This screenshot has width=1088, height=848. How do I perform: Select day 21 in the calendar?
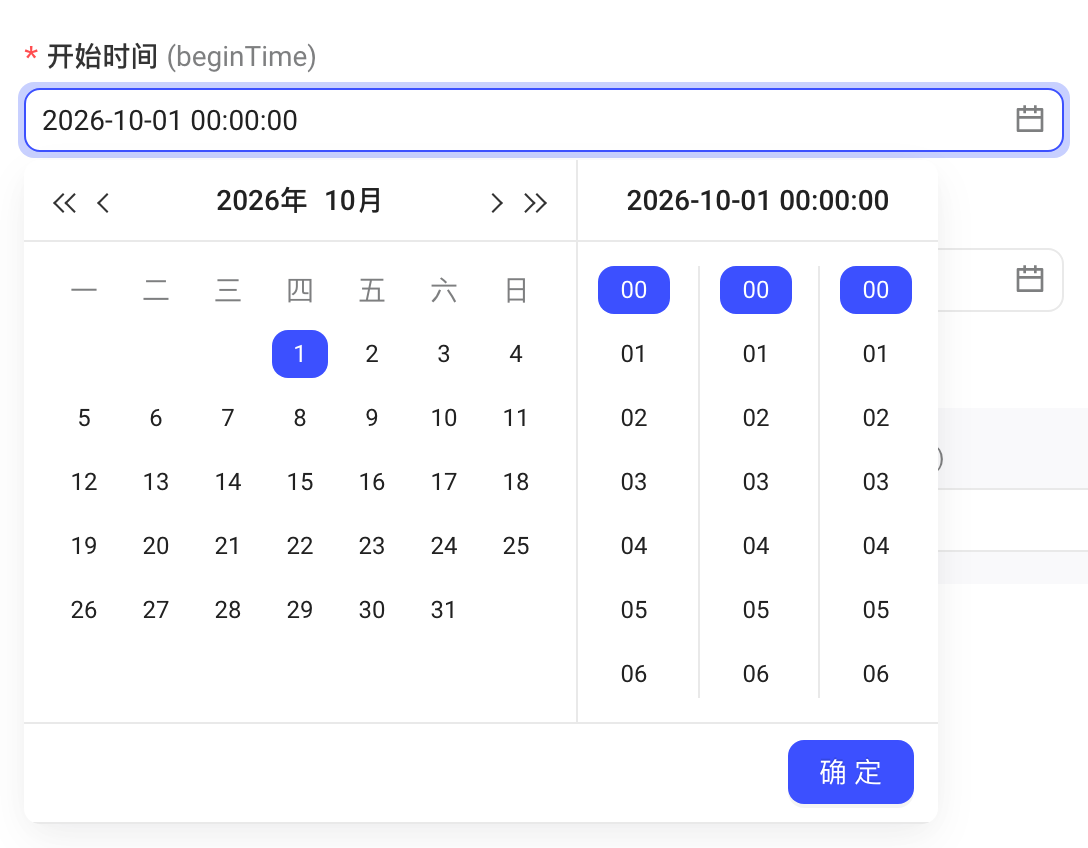pos(228,545)
